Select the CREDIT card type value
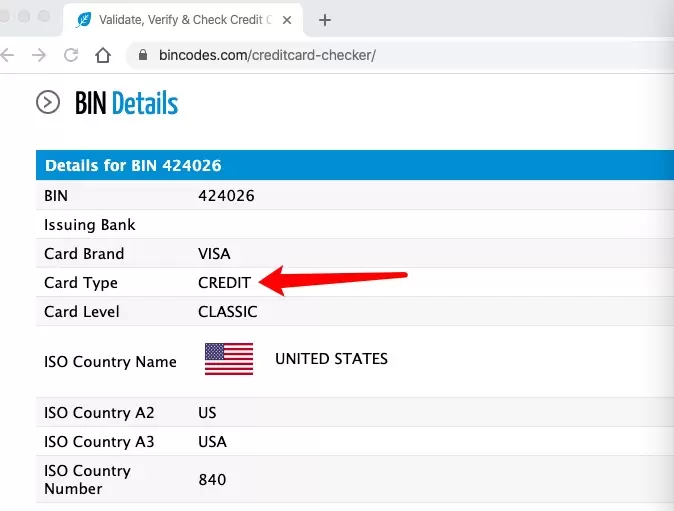 (x=224, y=283)
